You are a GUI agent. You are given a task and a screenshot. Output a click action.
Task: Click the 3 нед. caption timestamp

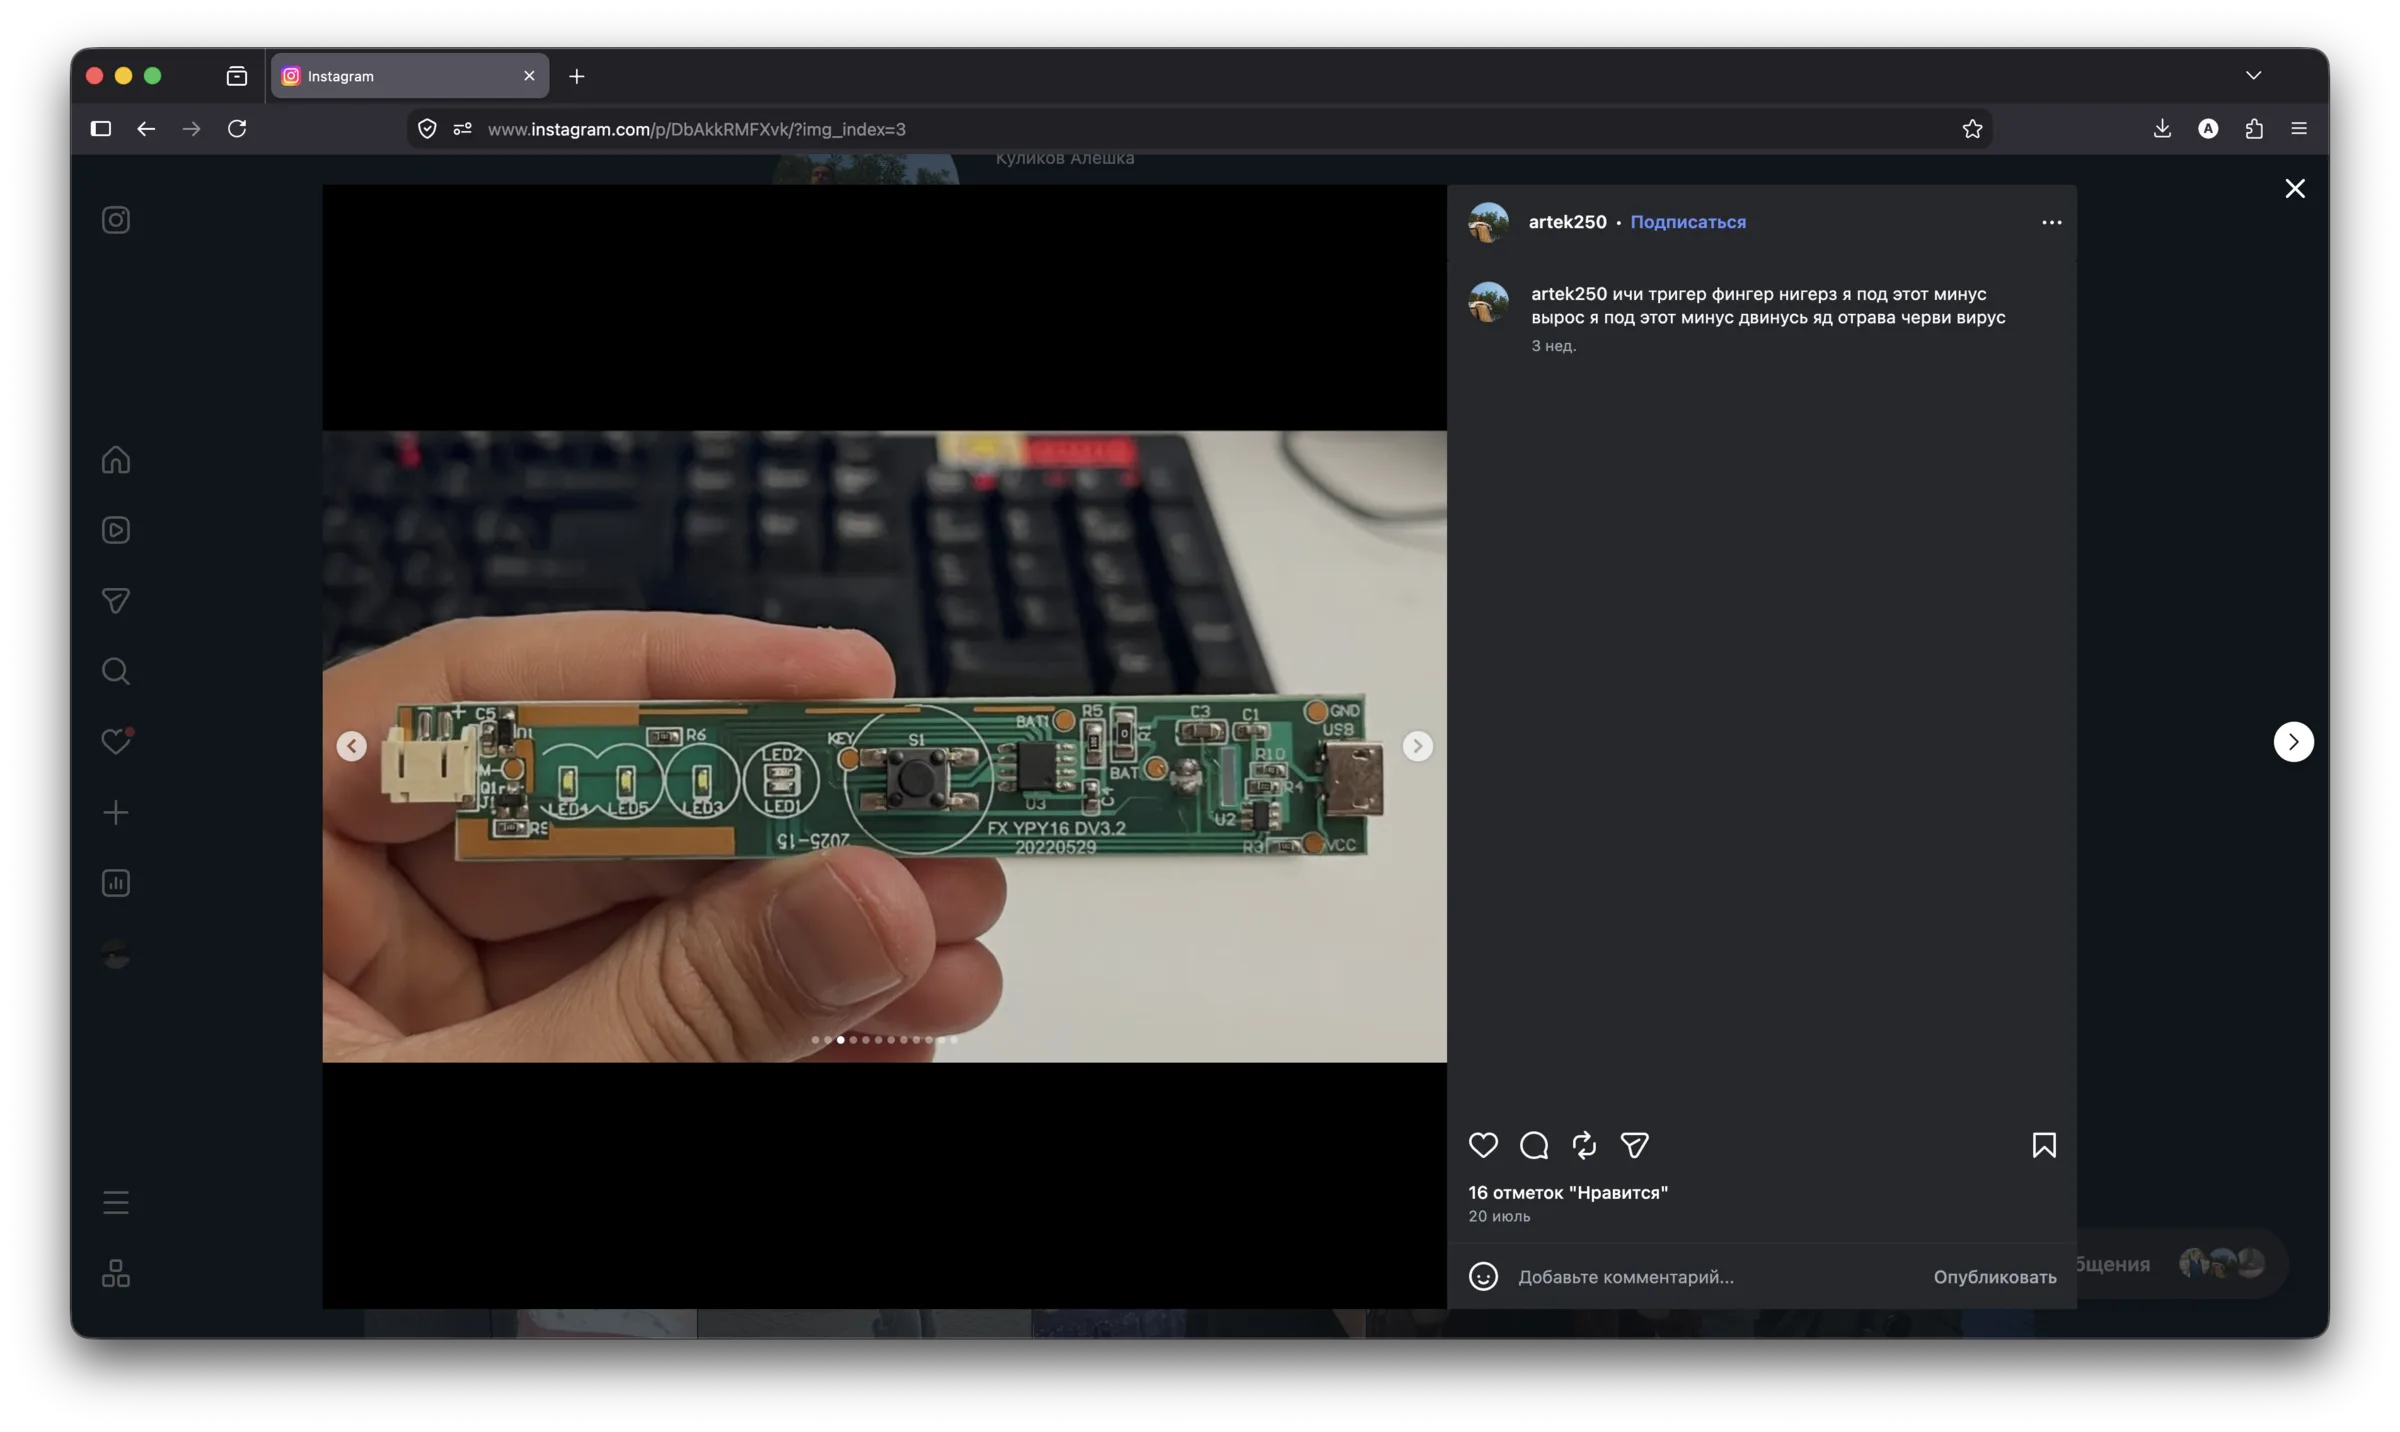pos(1553,346)
